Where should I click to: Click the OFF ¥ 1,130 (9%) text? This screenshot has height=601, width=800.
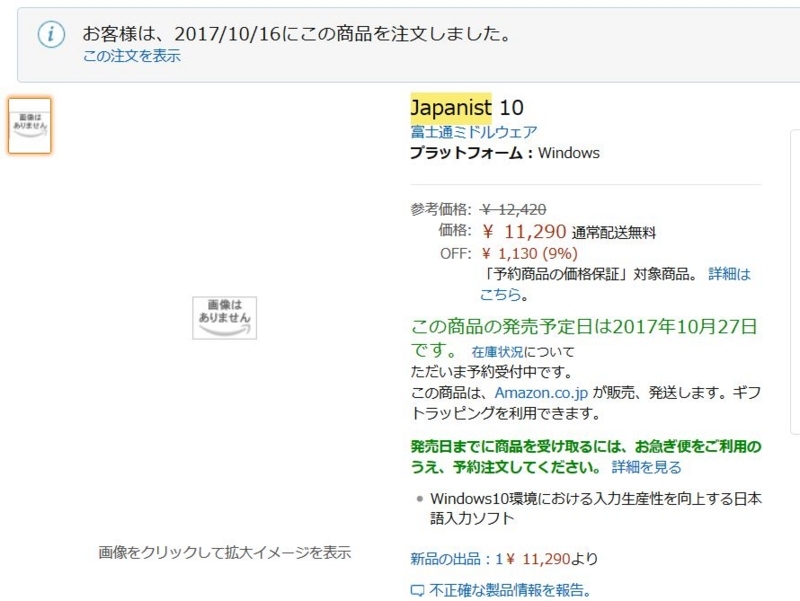(x=530, y=254)
